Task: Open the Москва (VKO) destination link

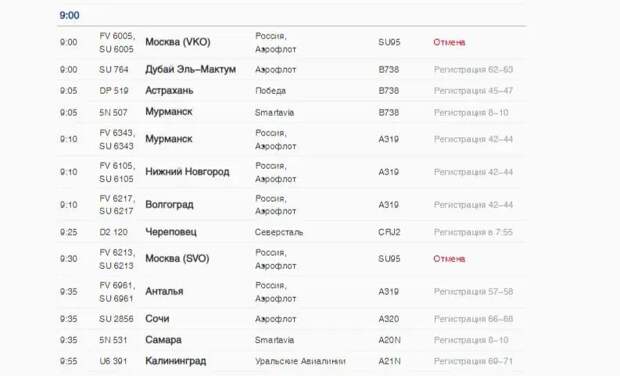Action: (x=178, y=42)
